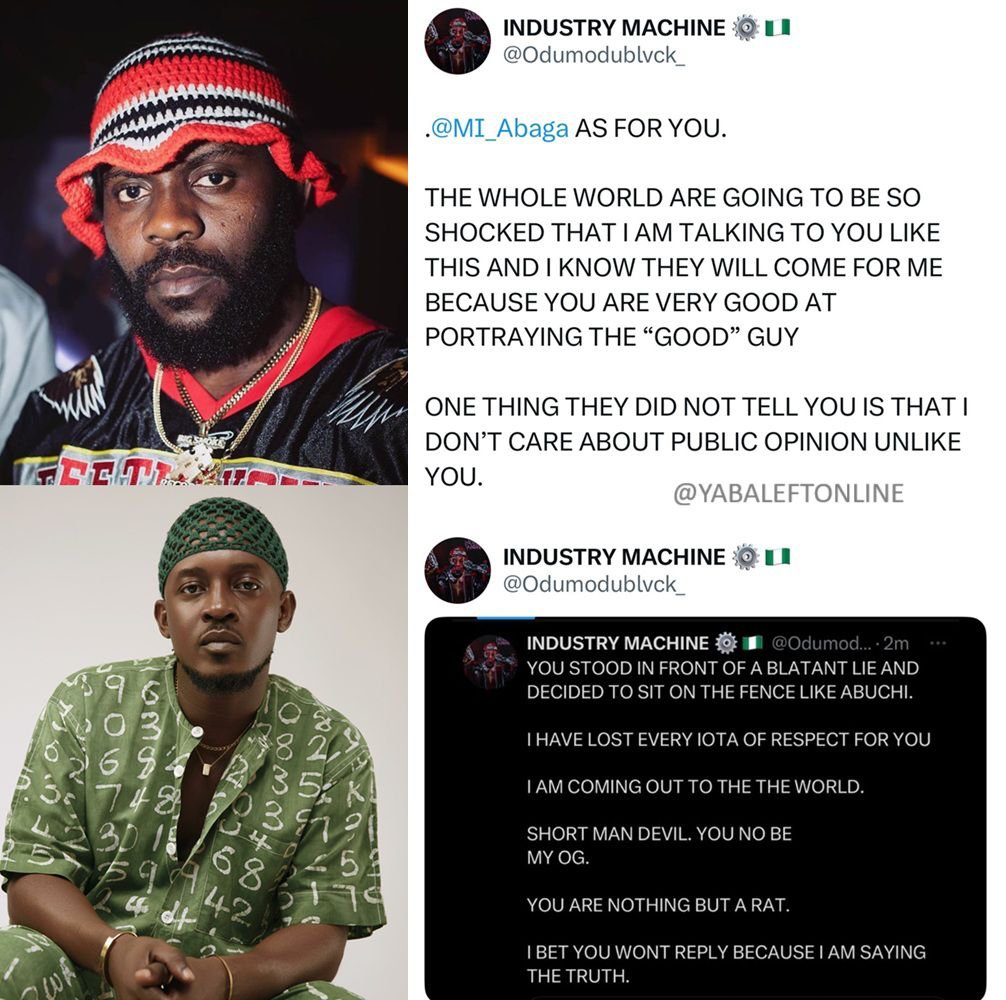Click the Nigerian flag emoji in top tweet header

click(778, 28)
